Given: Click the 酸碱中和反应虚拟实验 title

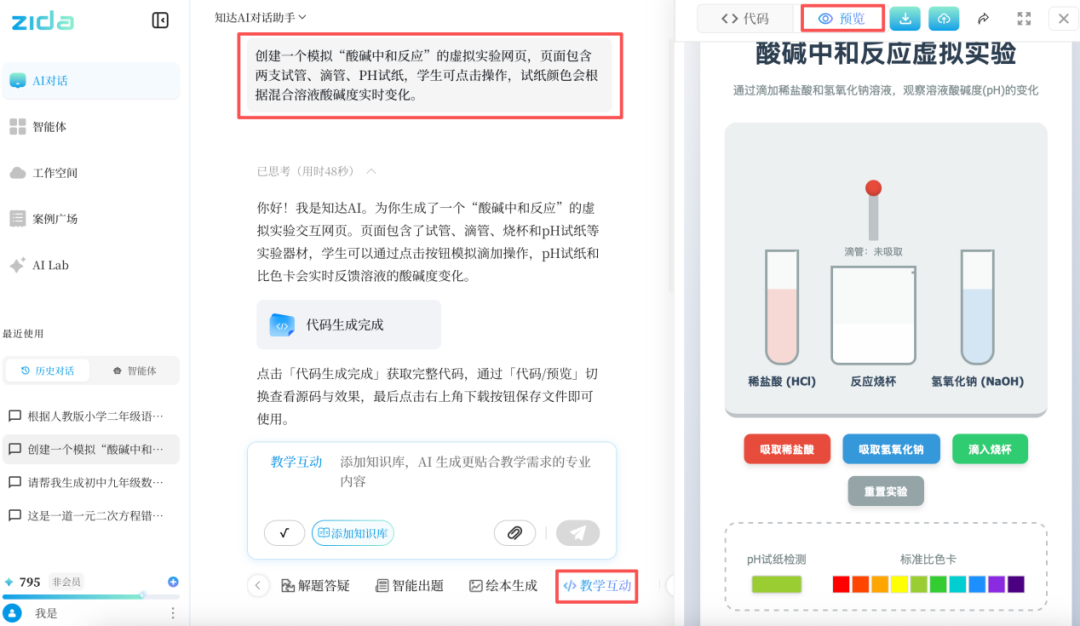Looking at the screenshot, I should (x=886, y=54).
